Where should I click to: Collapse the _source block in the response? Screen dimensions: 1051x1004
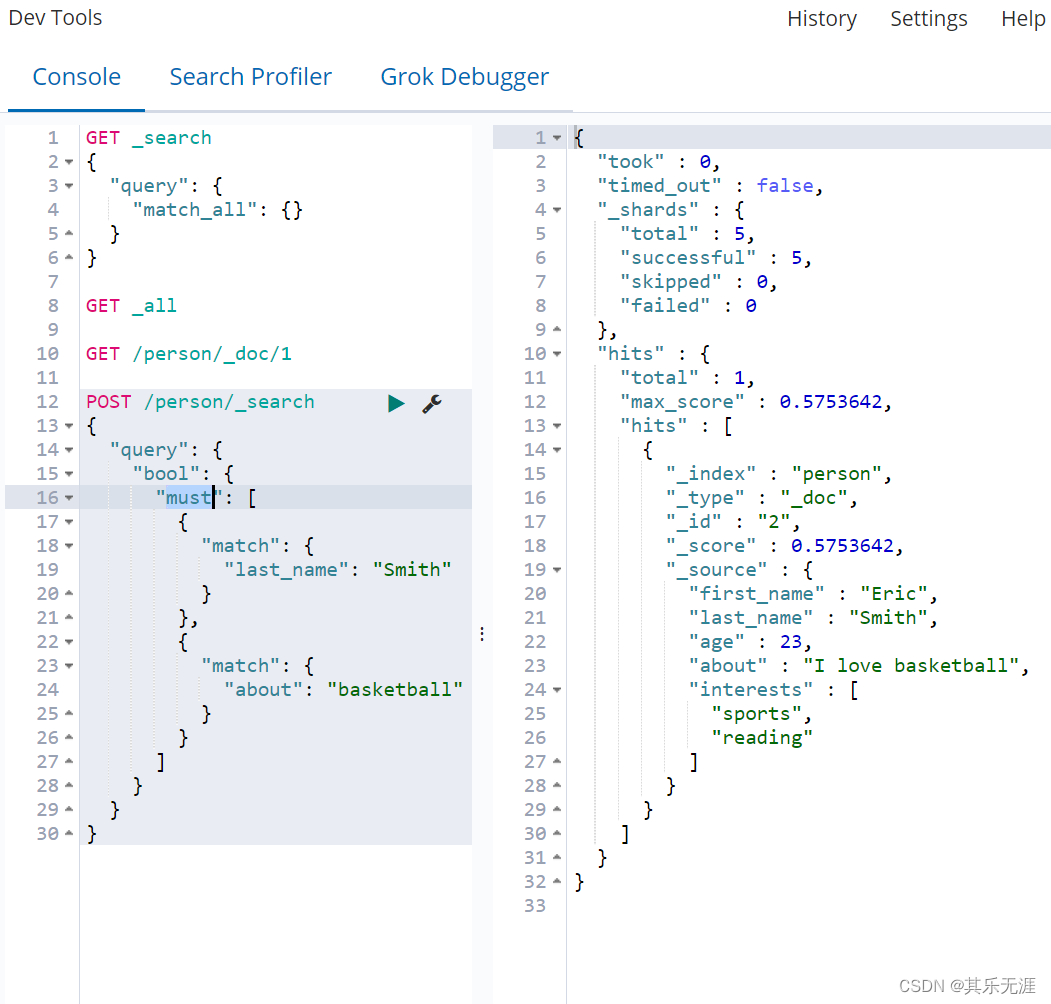pyautogui.click(x=557, y=570)
